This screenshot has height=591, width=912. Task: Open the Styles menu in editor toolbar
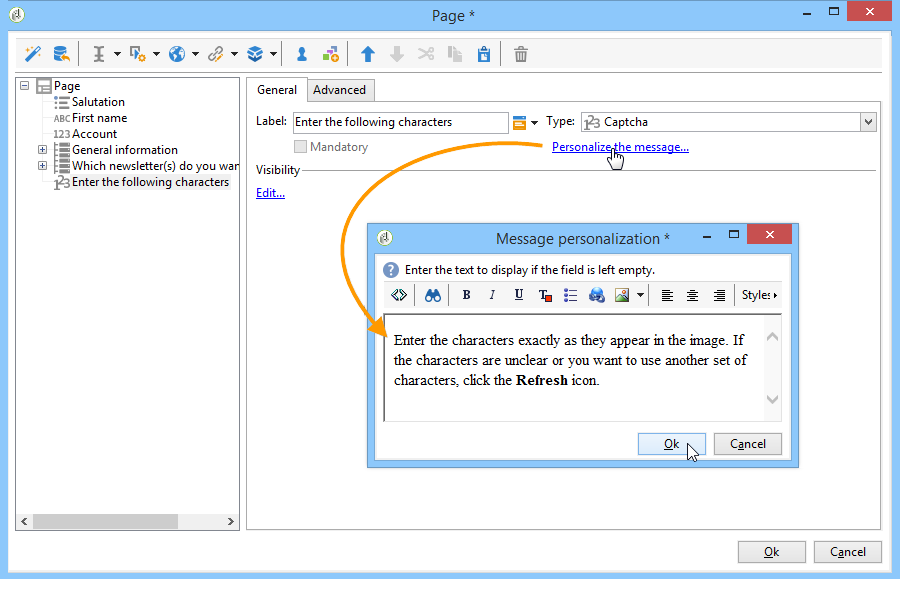click(759, 295)
